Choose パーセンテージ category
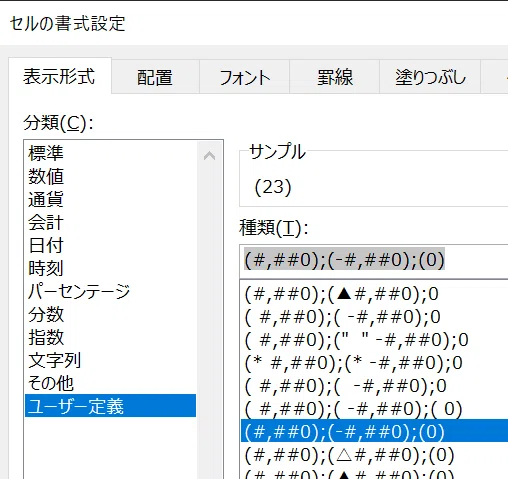Viewport: 508px width, 479px height. [x=110, y=291]
